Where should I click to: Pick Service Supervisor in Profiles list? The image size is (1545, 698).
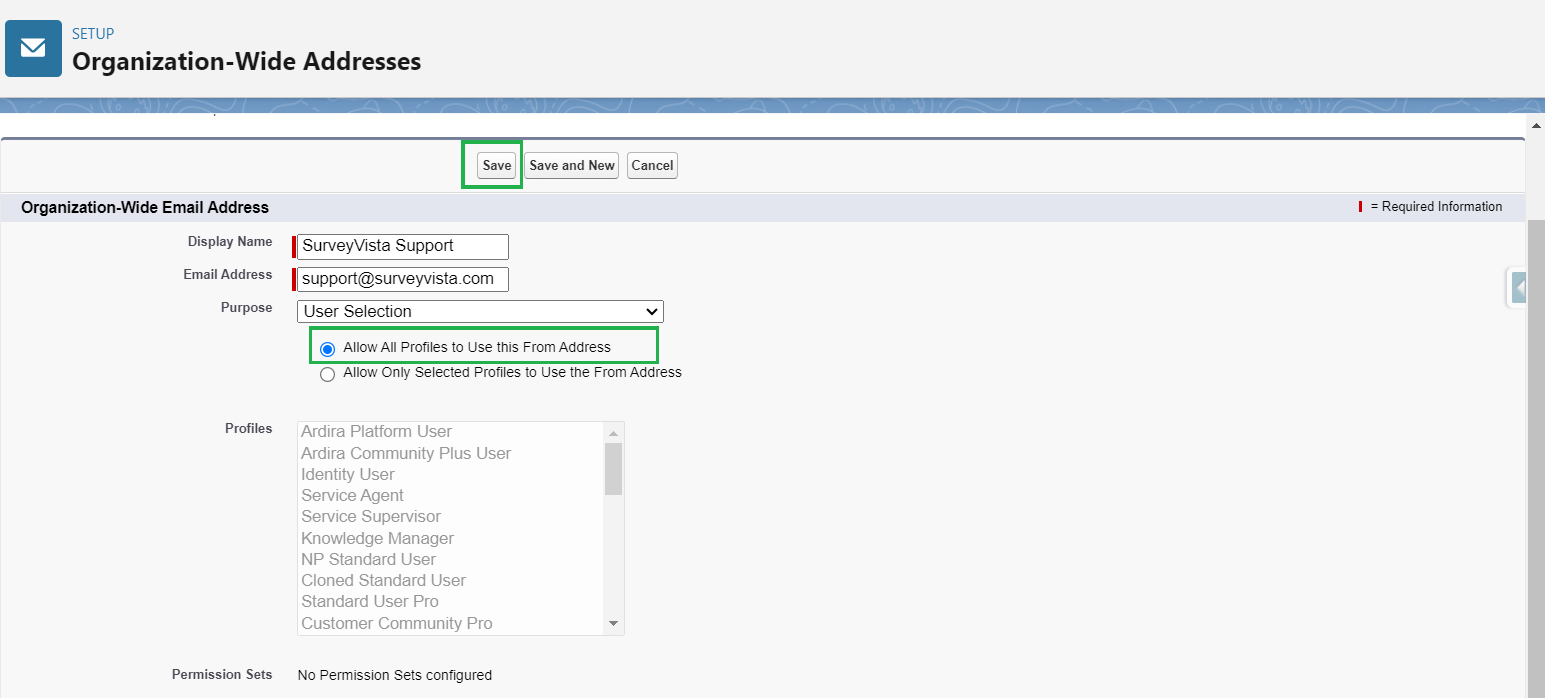coord(371,517)
